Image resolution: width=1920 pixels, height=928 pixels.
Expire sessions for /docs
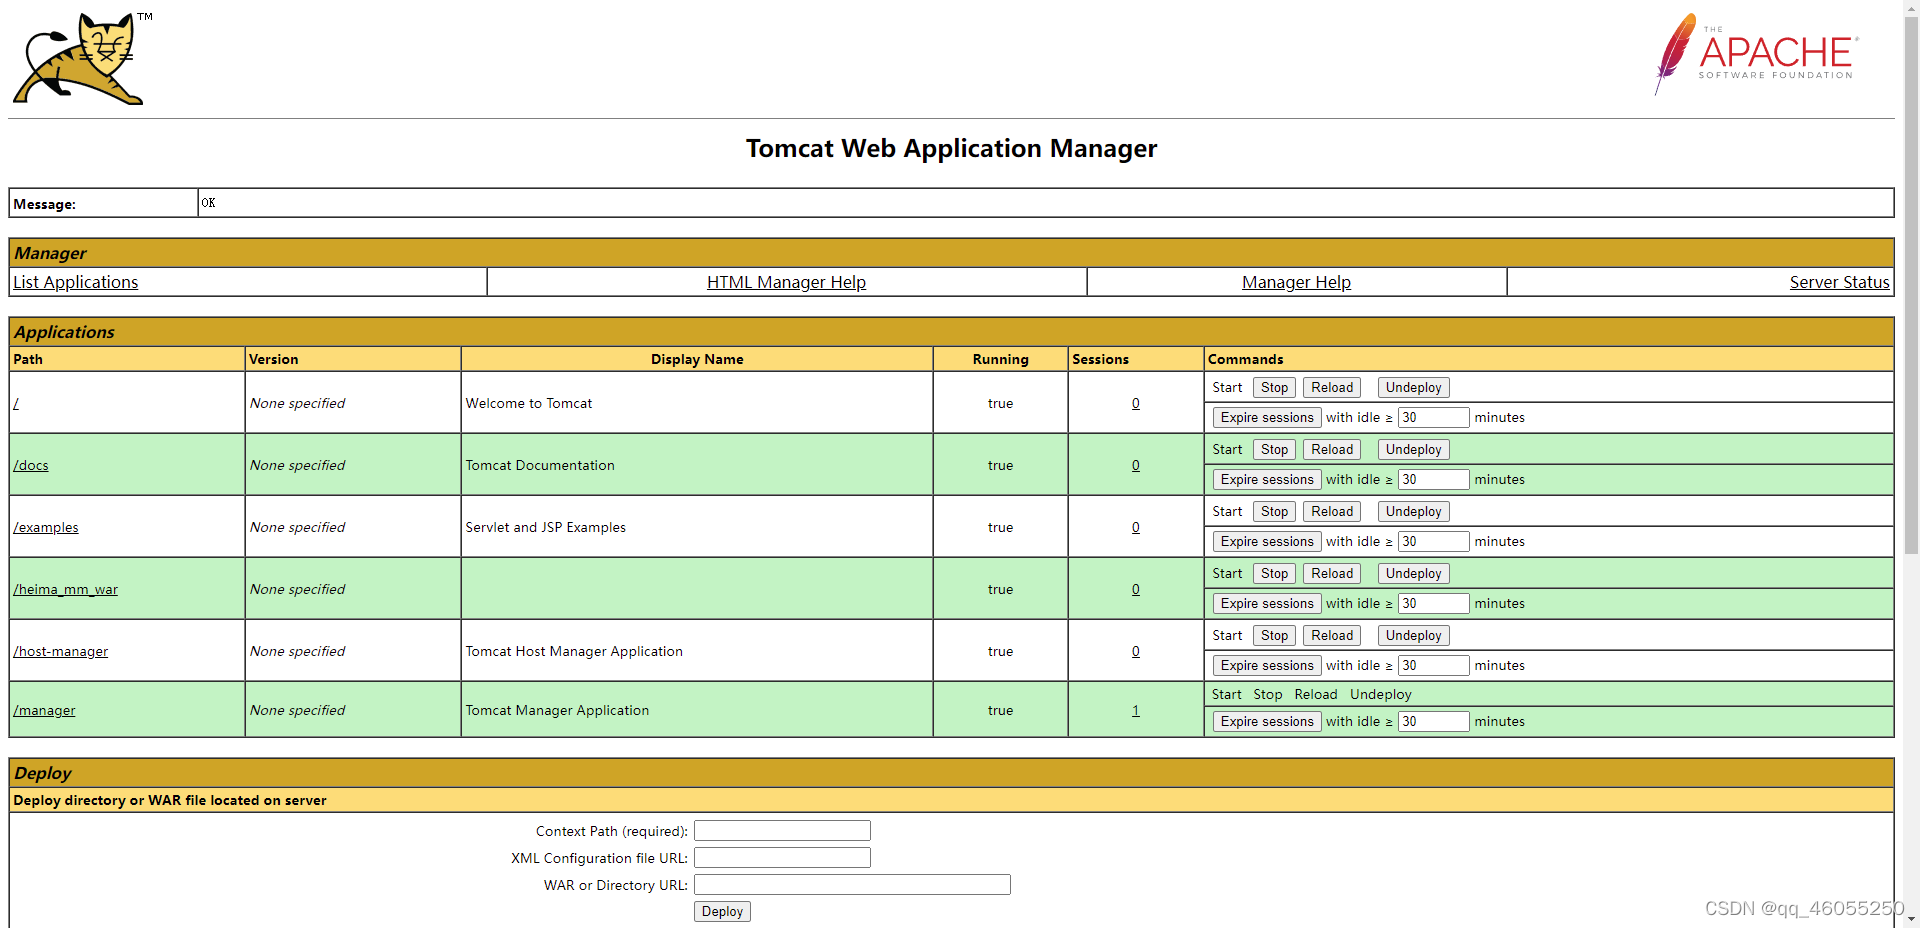tap(1267, 479)
